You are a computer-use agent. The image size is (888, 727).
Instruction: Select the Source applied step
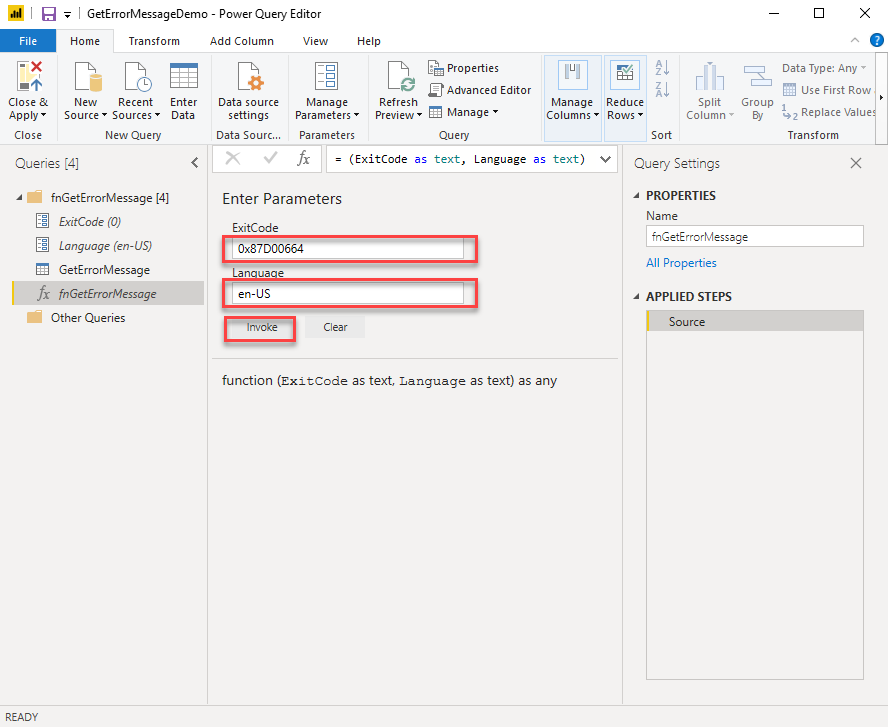754,321
